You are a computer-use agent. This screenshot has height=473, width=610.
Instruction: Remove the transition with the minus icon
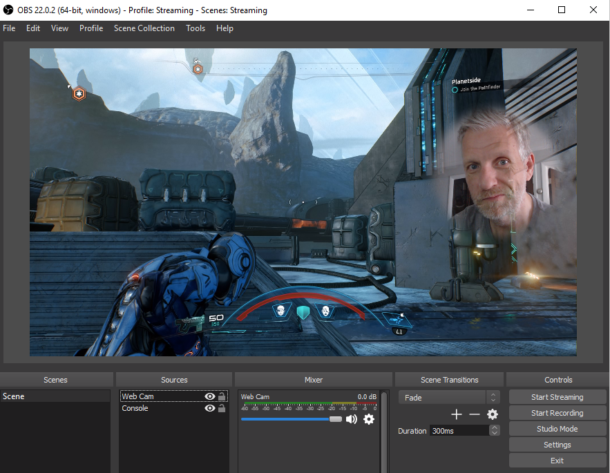474,414
